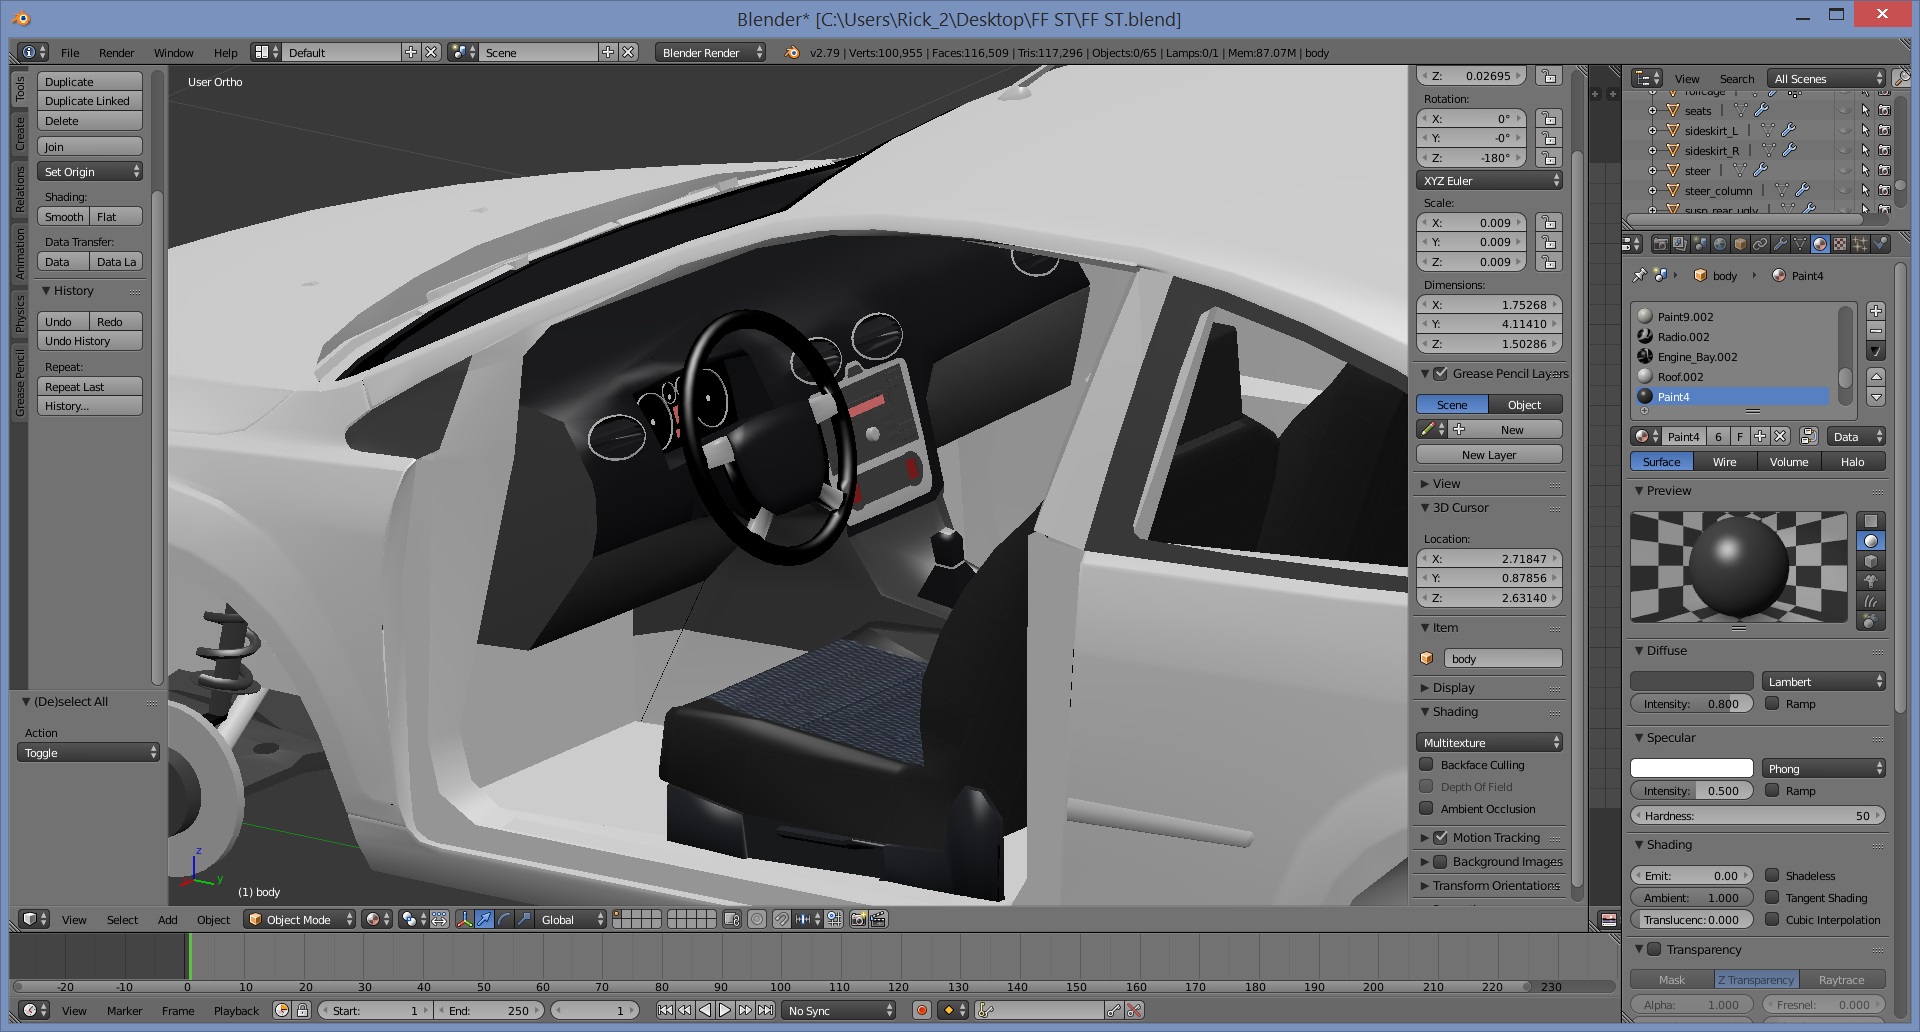Toggle the Grease Pencil Layers checkbox
The width and height of the screenshot is (1920, 1032).
point(1440,374)
